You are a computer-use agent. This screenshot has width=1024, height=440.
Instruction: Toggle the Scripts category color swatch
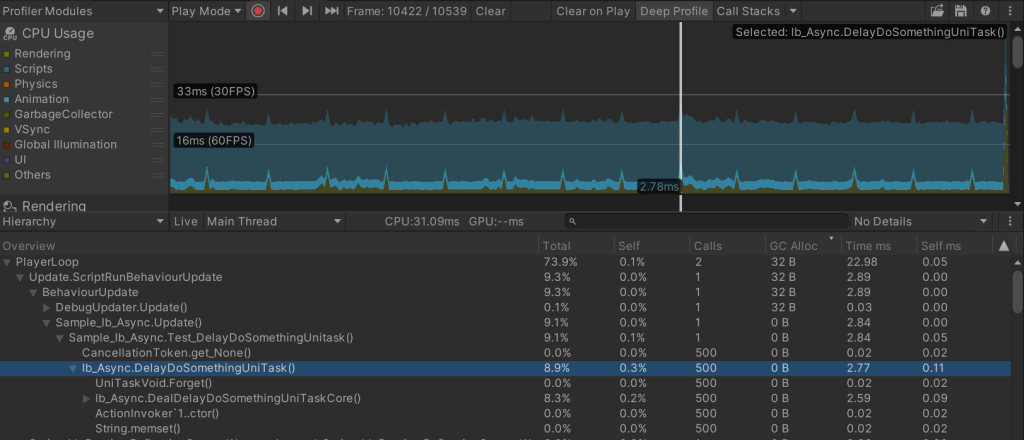[7, 69]
